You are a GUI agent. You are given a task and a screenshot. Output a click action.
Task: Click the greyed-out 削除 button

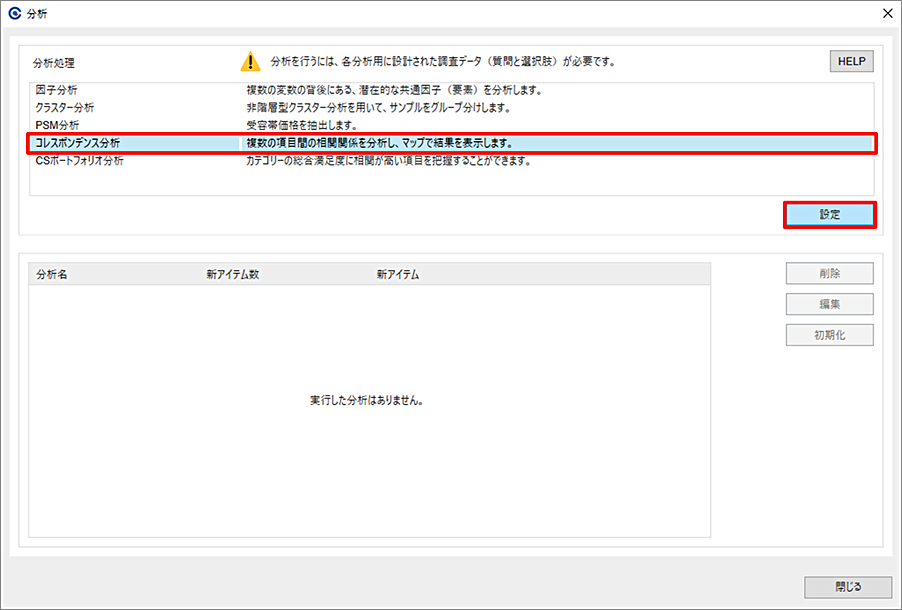click(830, 273)
